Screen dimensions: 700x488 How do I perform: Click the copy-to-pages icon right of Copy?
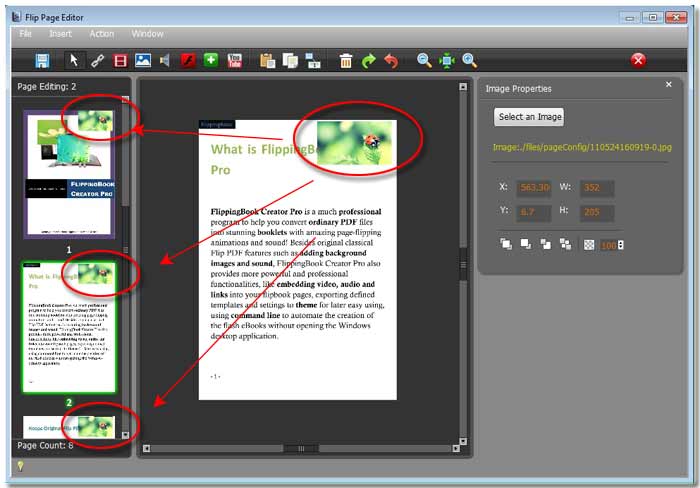[x=313, y=60]
